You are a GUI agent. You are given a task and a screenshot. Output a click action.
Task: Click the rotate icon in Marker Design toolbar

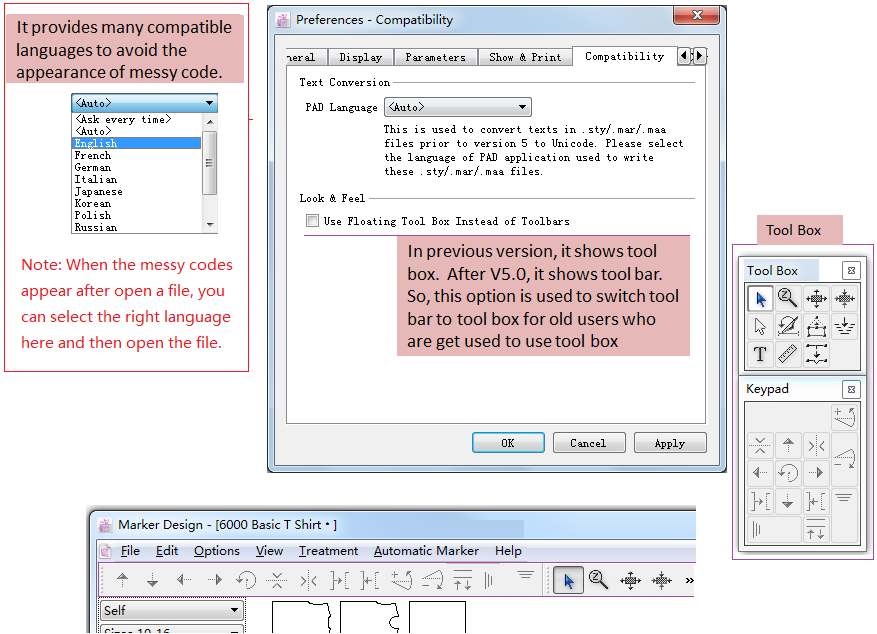tap(246, 580)
